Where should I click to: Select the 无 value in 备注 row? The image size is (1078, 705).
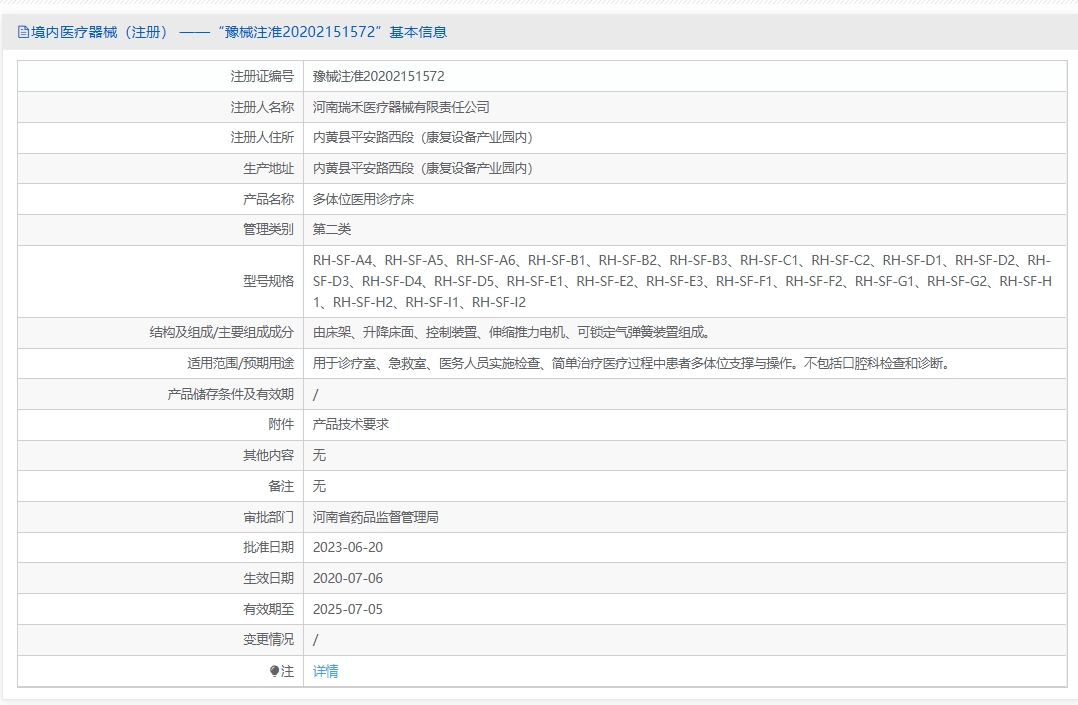tap(319, 486)
